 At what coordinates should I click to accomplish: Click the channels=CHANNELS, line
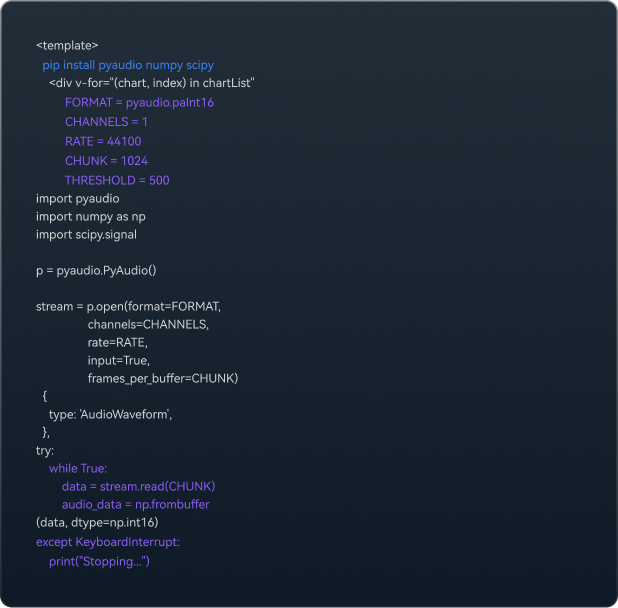tap(148, 324)
